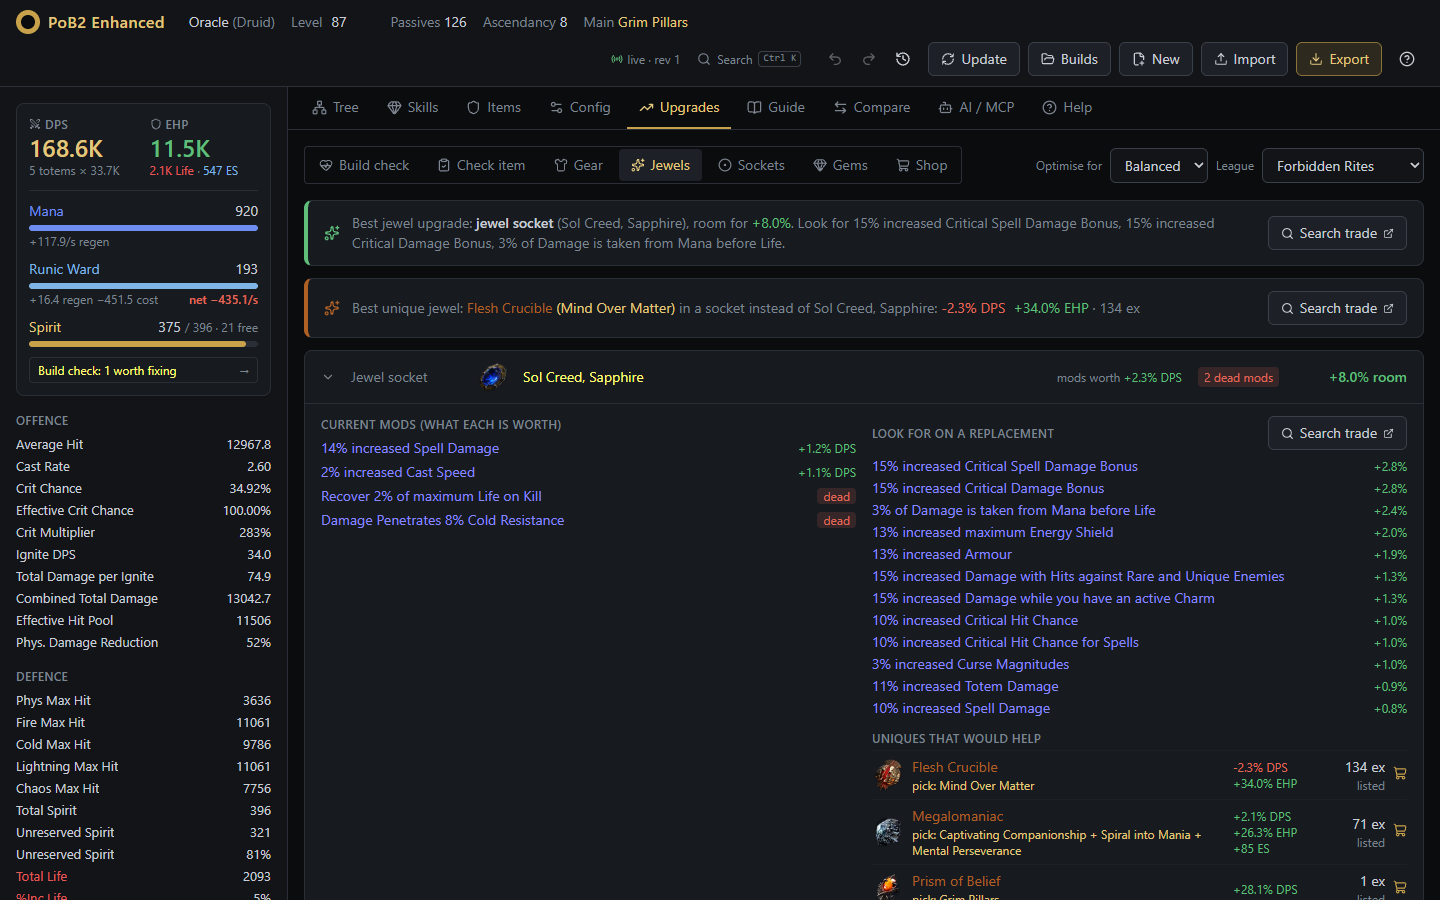Viewport: 1440px width, 900px height.
Task: Click Search trade in best jewel upgrade banner
Action: 1337,233
